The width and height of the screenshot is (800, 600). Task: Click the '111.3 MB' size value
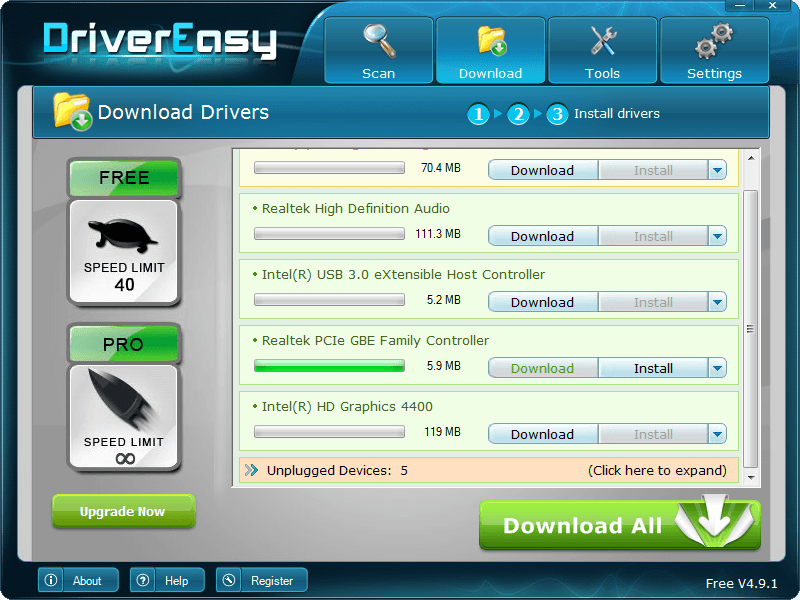(438, 234)
